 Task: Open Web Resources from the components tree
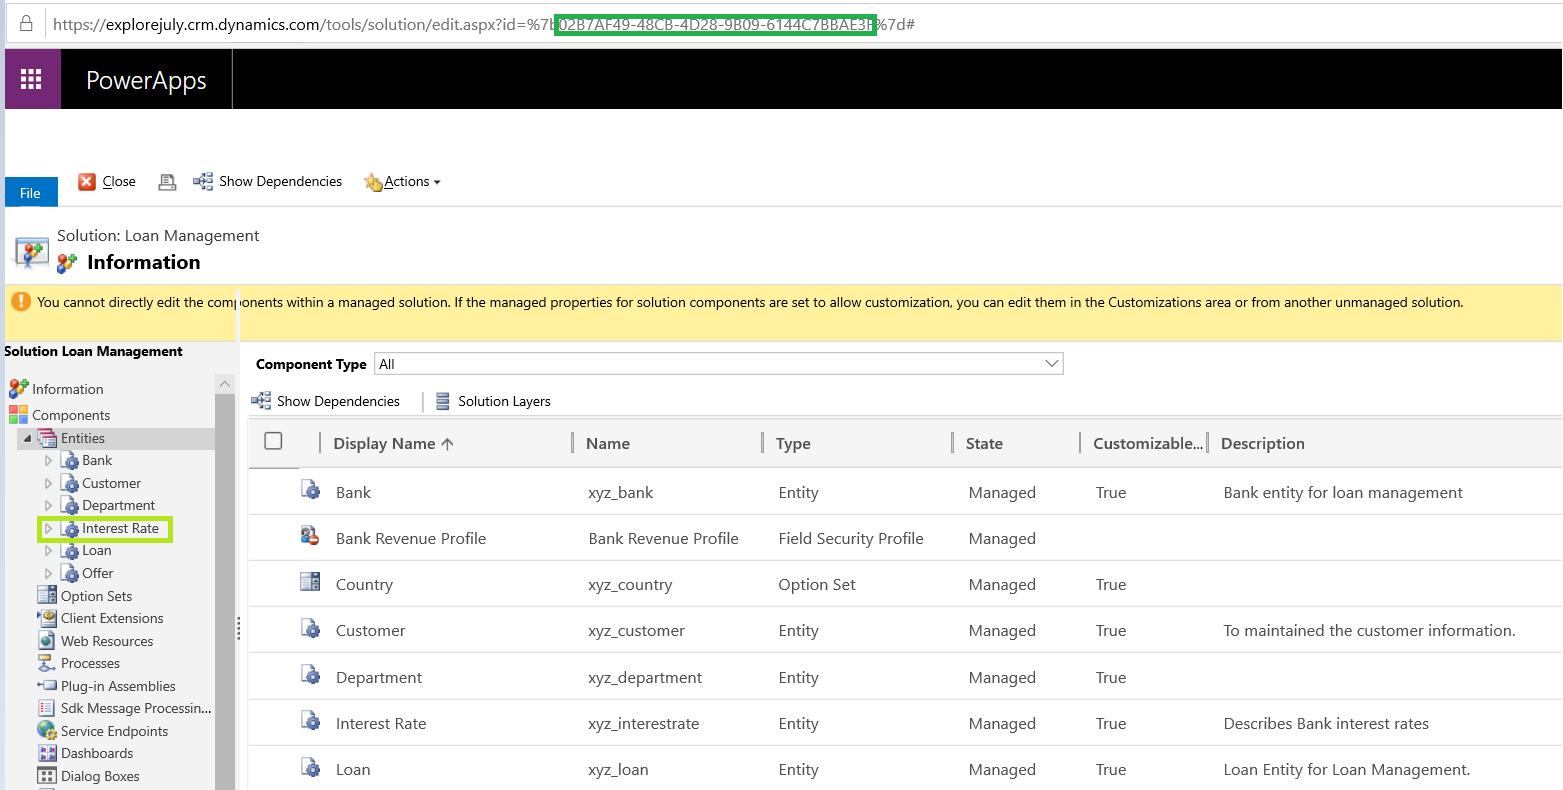[108, 640]
